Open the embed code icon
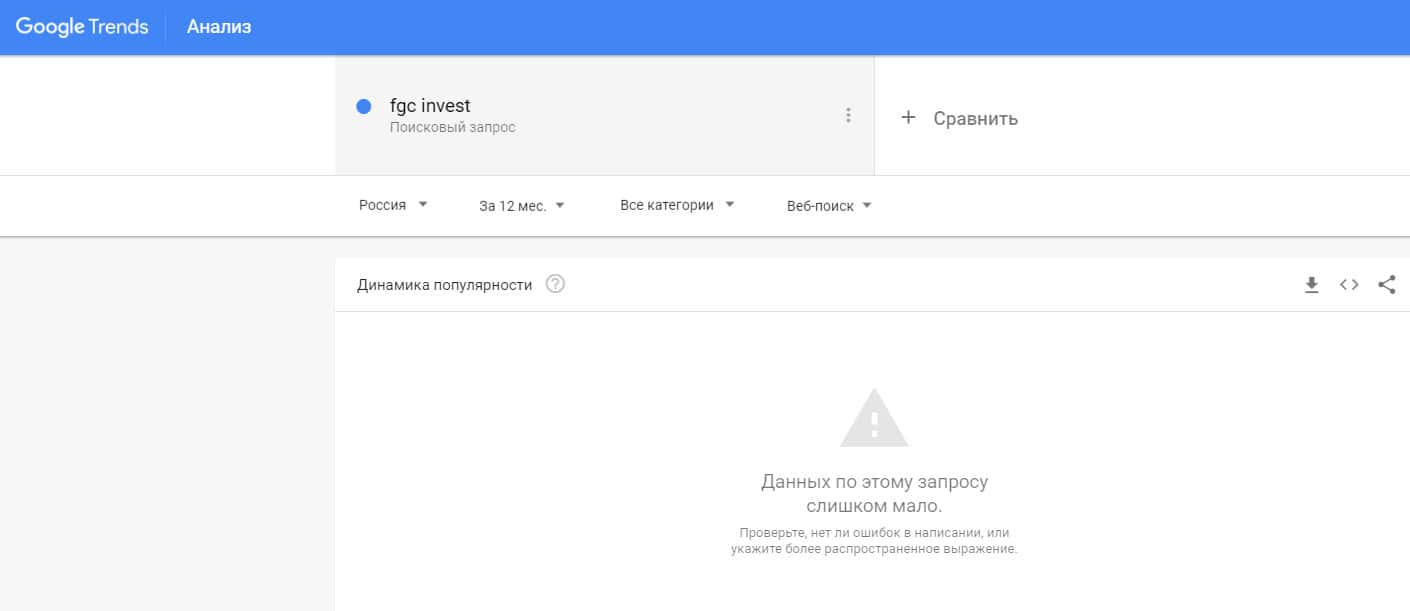 [1349, 285]
